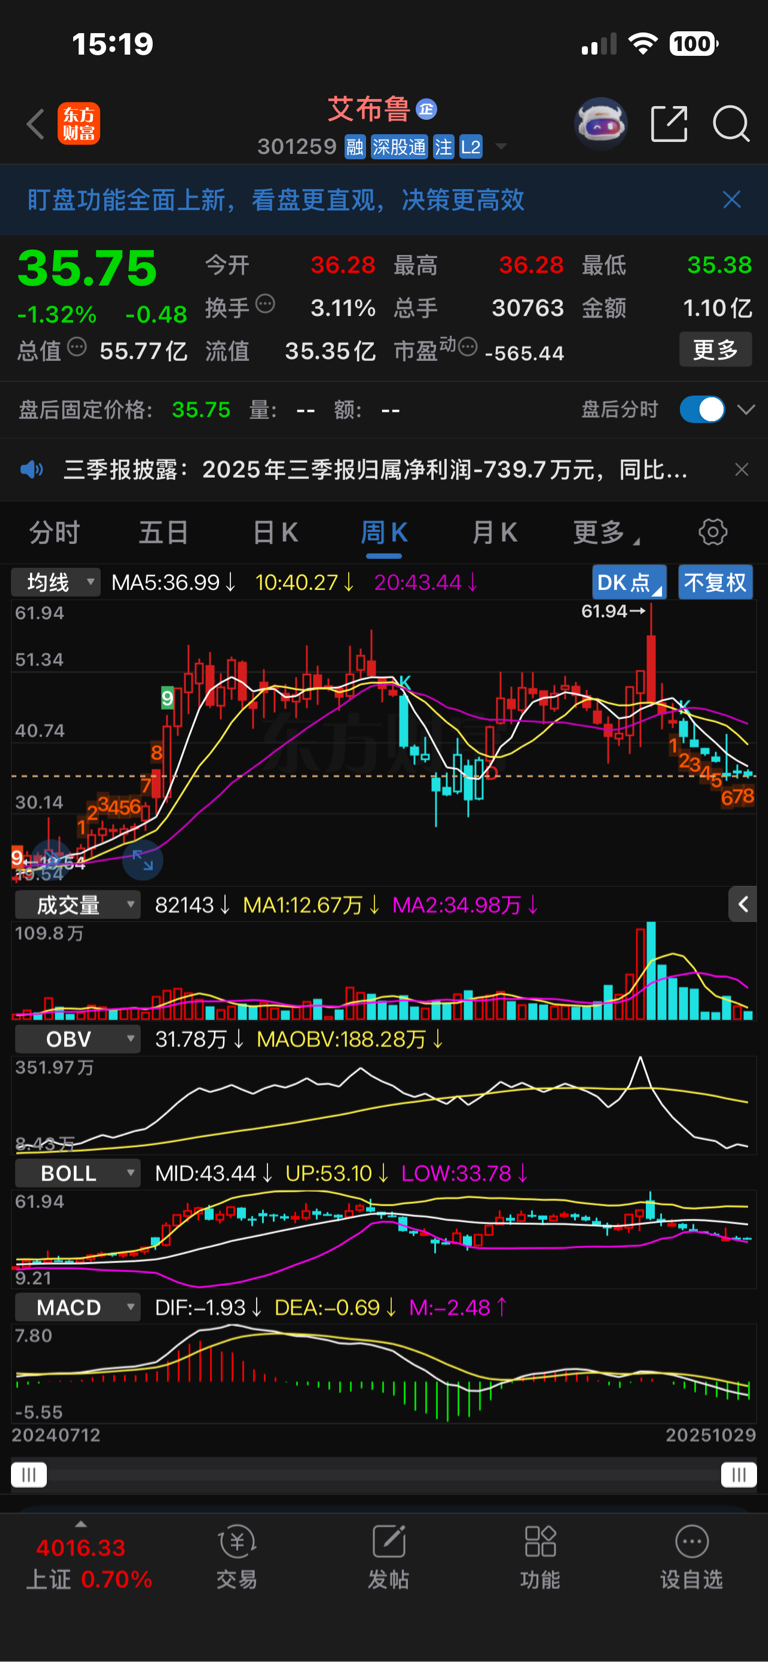
Task: Tap the chart expand arrows icon
Action: (x=143, y=860)
